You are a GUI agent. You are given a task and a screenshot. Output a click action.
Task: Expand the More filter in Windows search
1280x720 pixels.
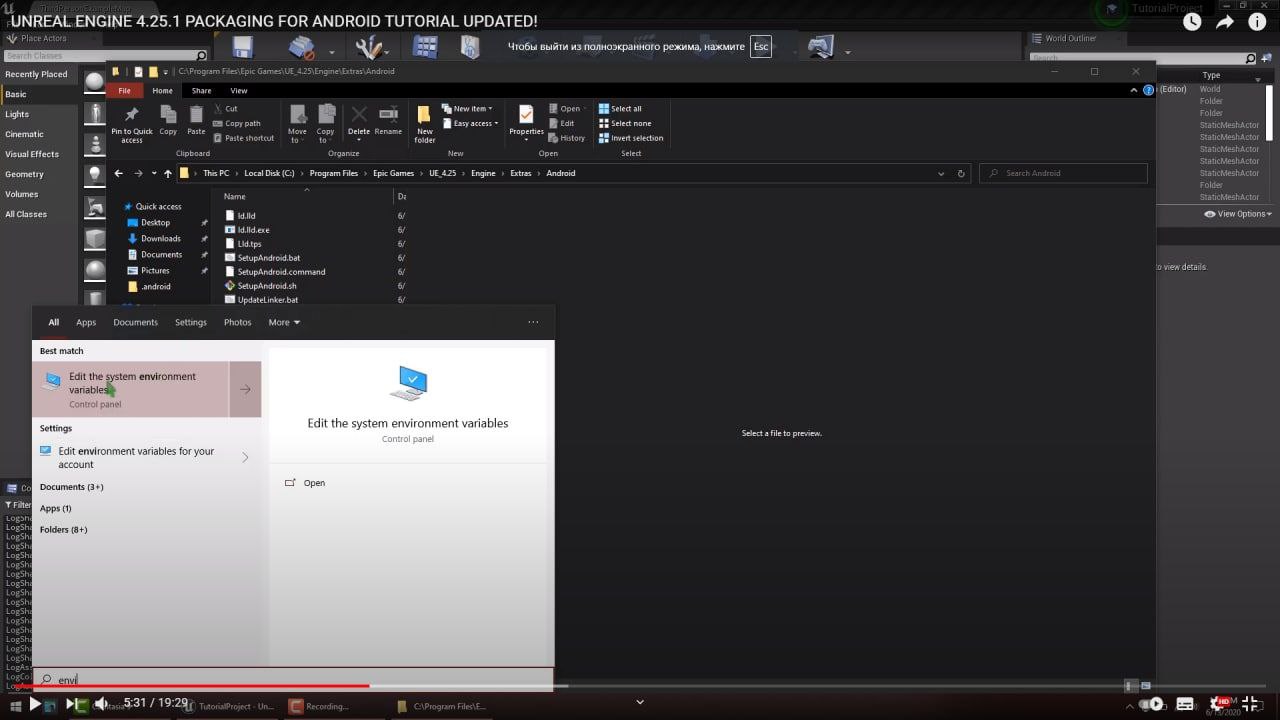tap(284, 322)
